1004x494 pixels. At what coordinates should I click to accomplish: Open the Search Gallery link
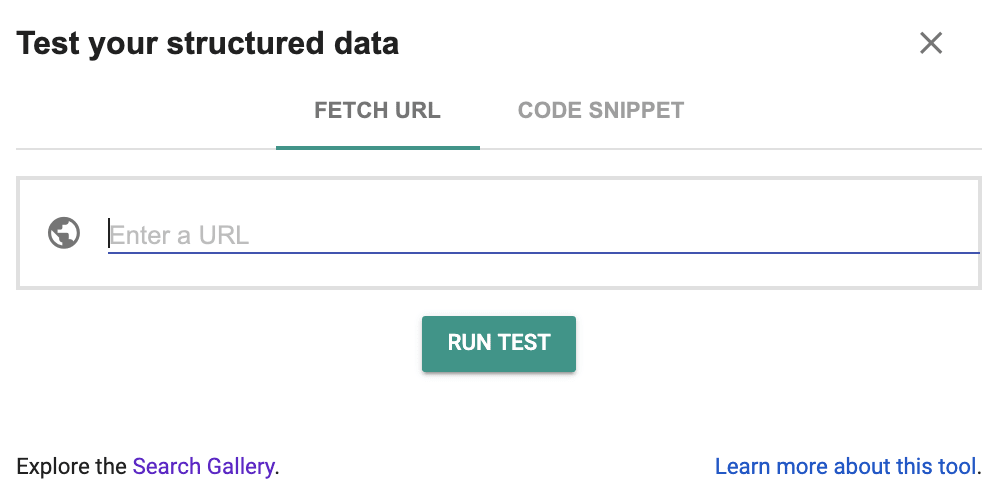pyautogui.click(x=204, y=466)
